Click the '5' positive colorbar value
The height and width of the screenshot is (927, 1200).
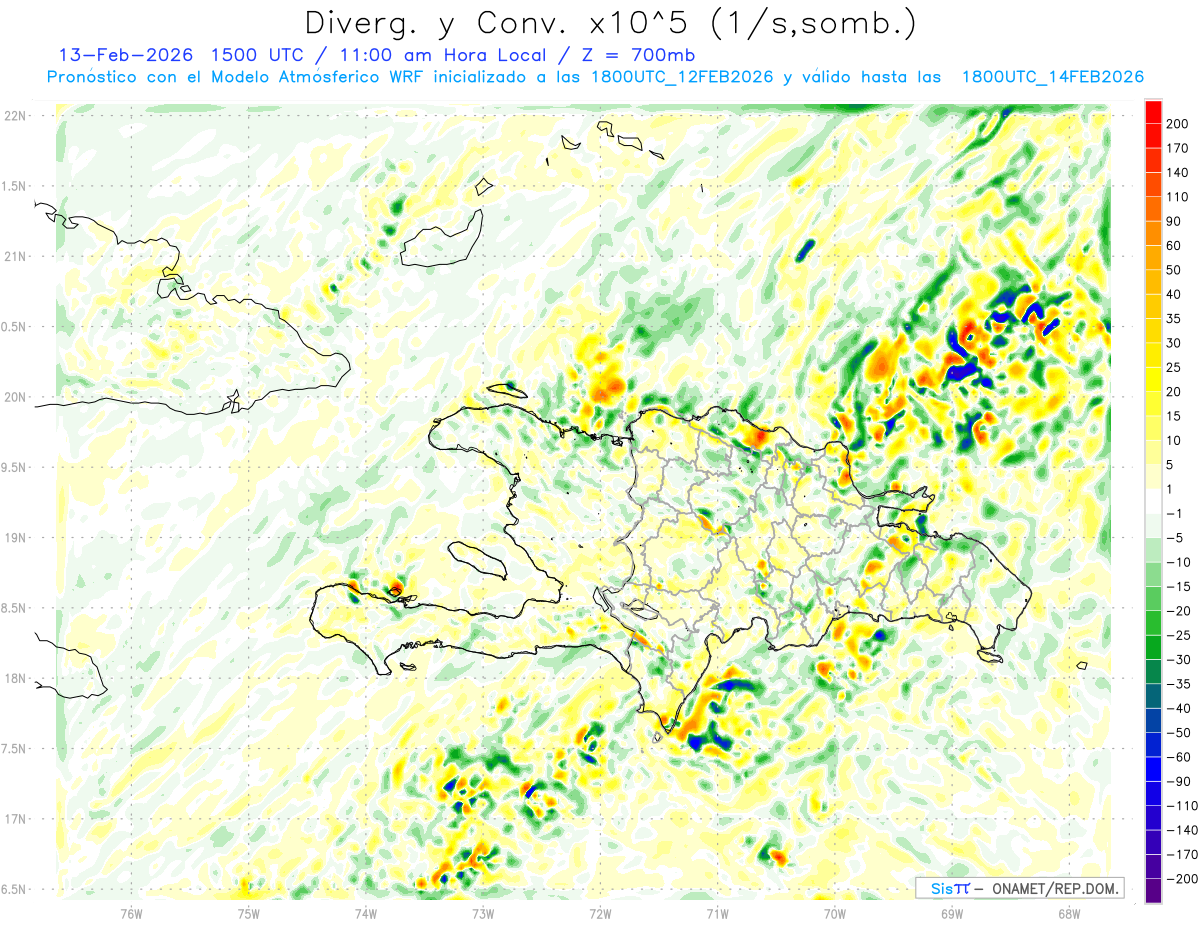(x=1171, y=465)
